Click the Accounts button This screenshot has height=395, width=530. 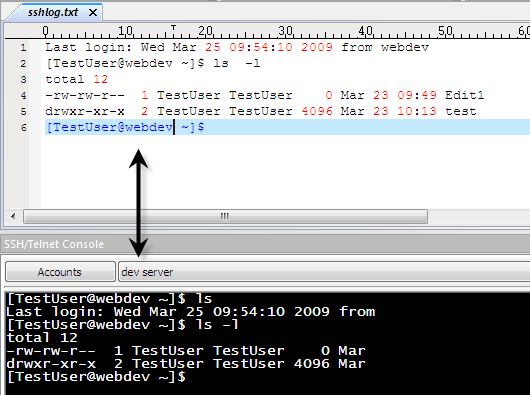pyautogui.click(x=60, y=272)
